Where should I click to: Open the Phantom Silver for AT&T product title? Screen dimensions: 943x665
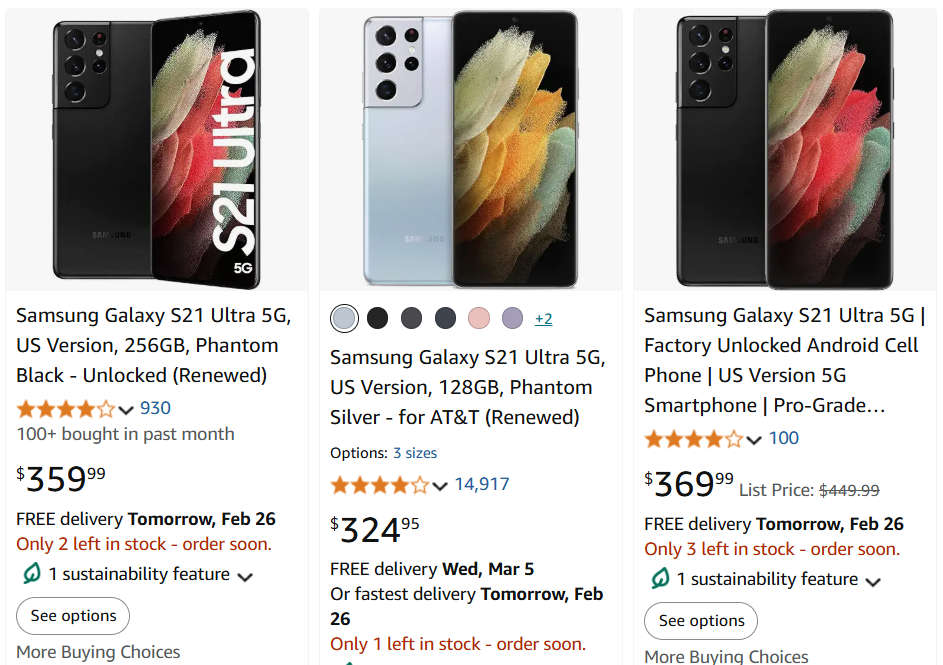(x=467, y=387)
